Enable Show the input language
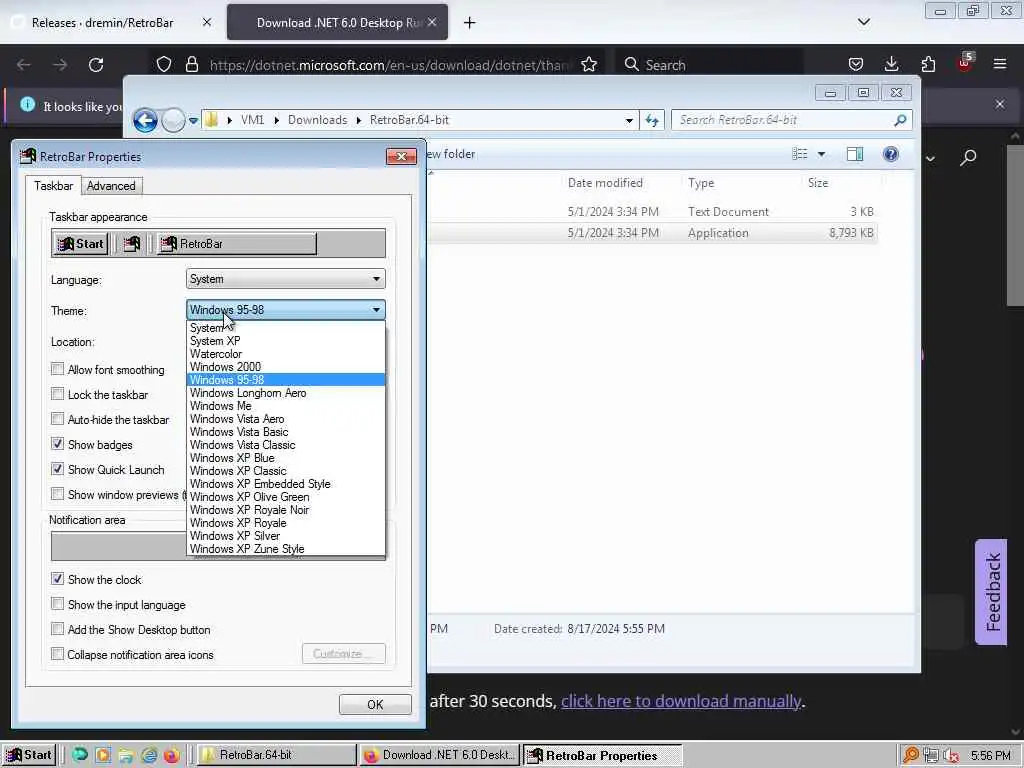 point(57,604)
